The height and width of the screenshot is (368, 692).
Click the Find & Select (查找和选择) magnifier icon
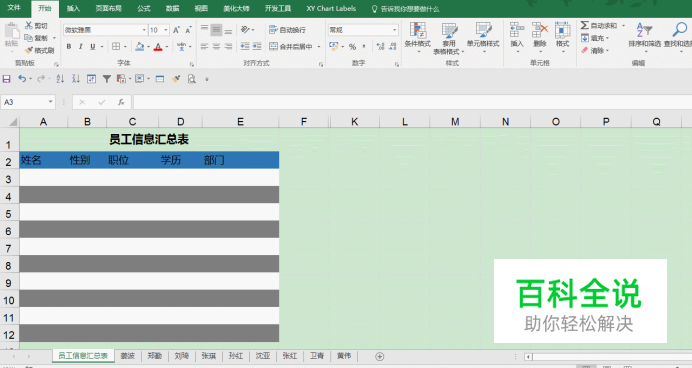point(679,30)
